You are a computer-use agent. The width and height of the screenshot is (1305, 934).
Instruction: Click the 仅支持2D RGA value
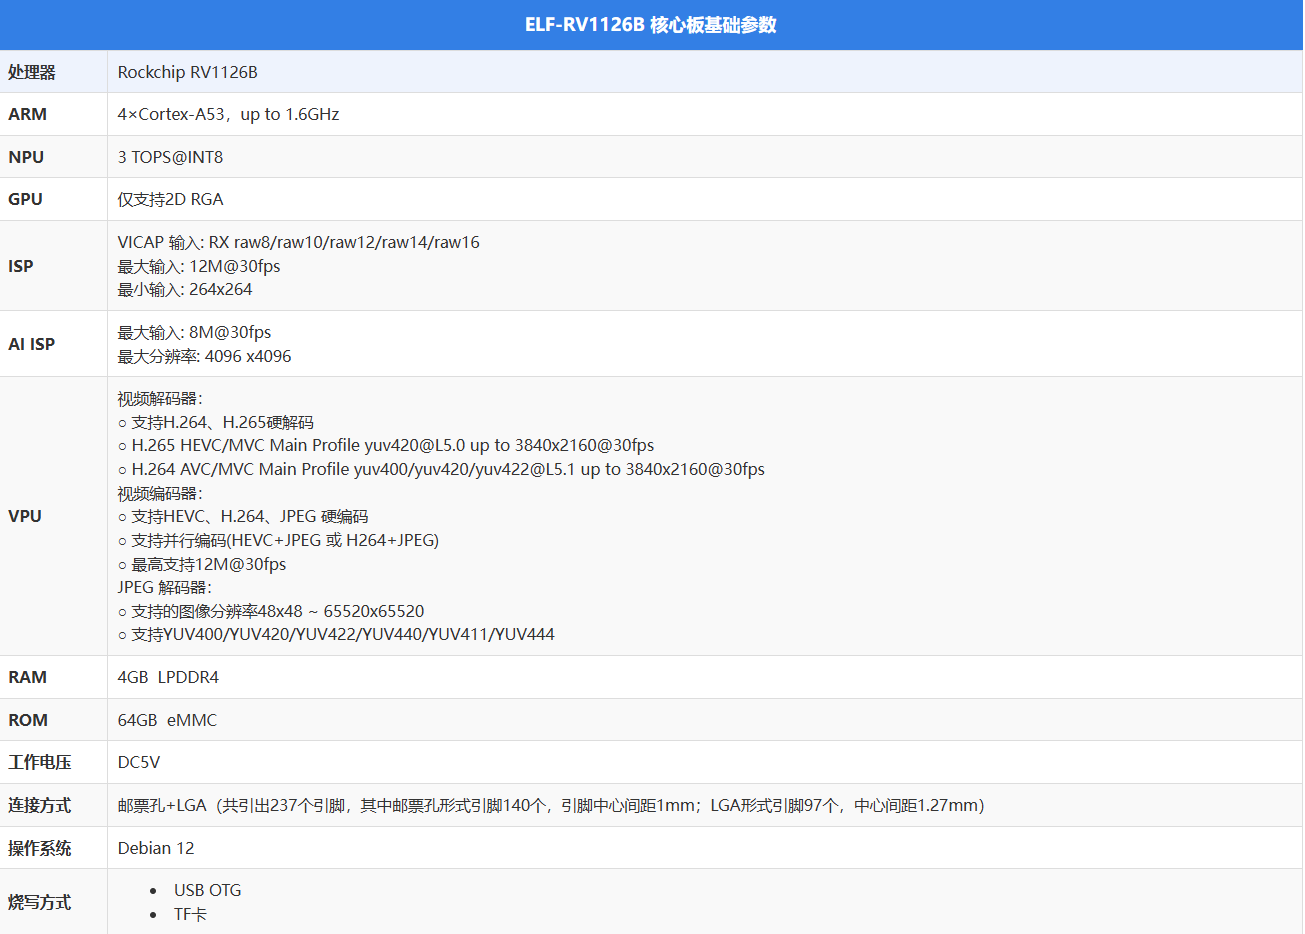[170, 199]
